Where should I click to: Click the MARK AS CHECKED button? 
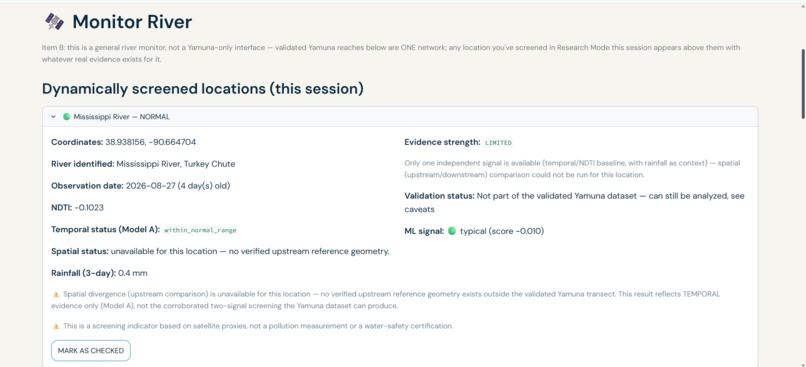[x=91, y=351]
